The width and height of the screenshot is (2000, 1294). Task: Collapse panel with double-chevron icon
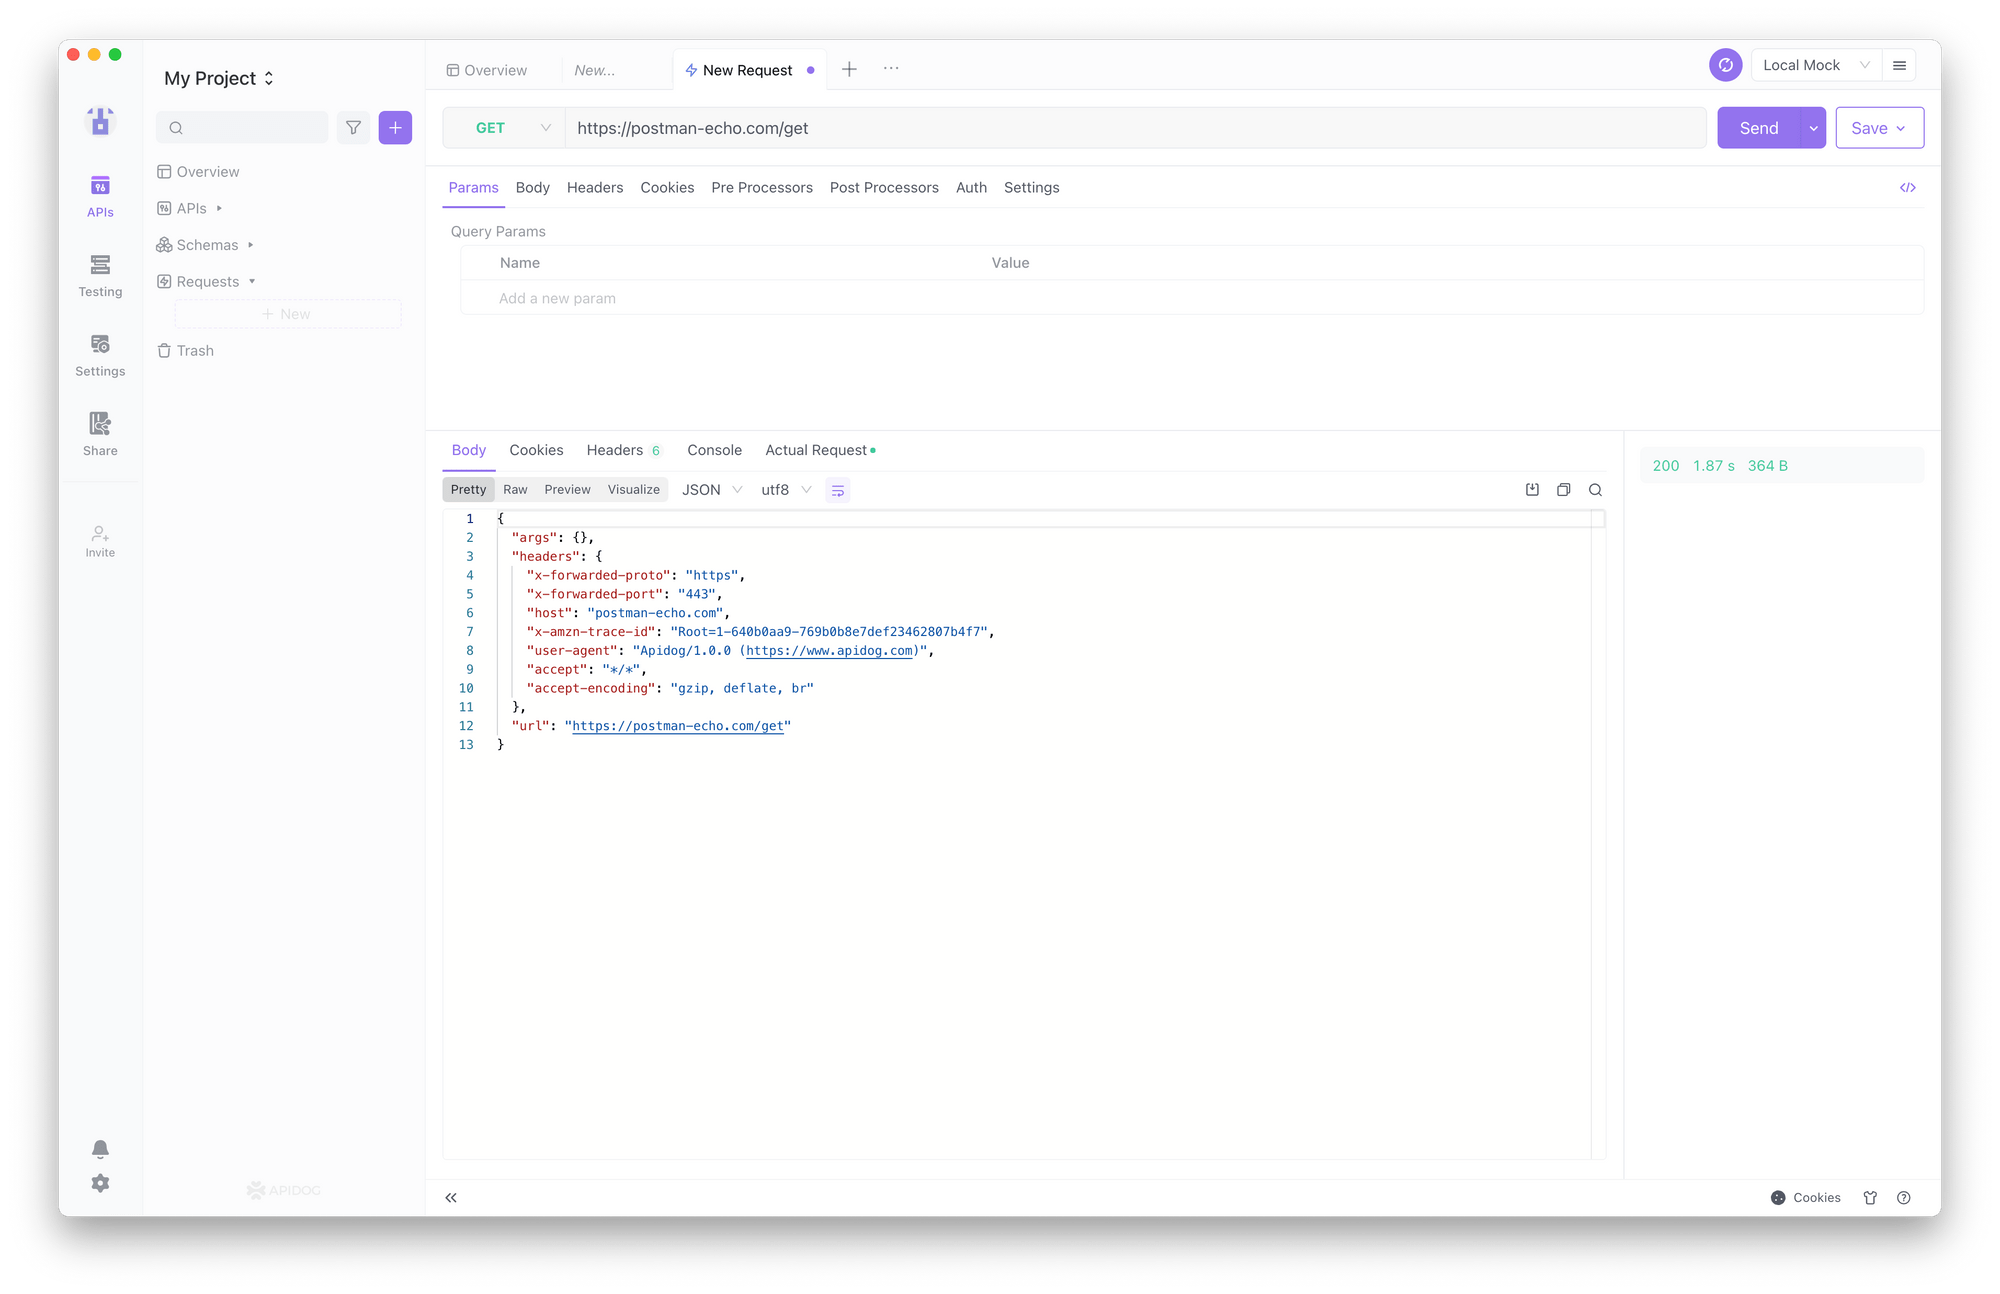451,1198
